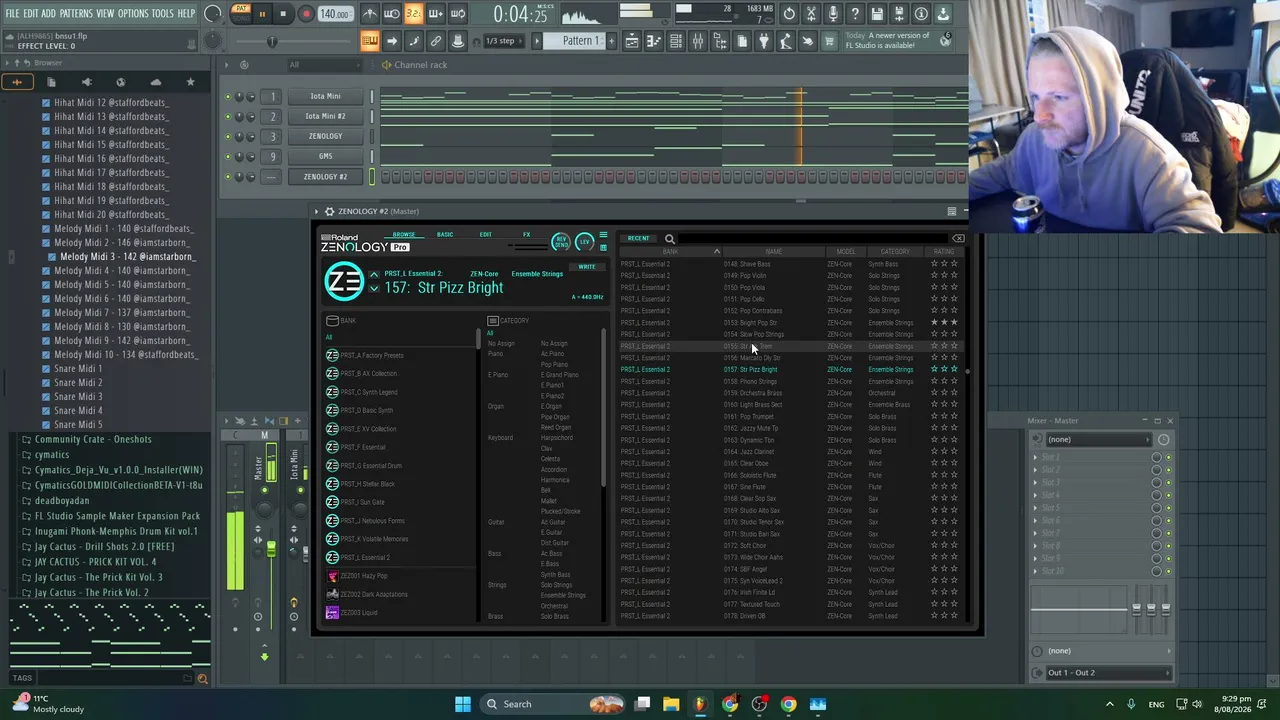Click the Zenology plugin gear icon
The image size is (1280, 720).
click(329, 211)
